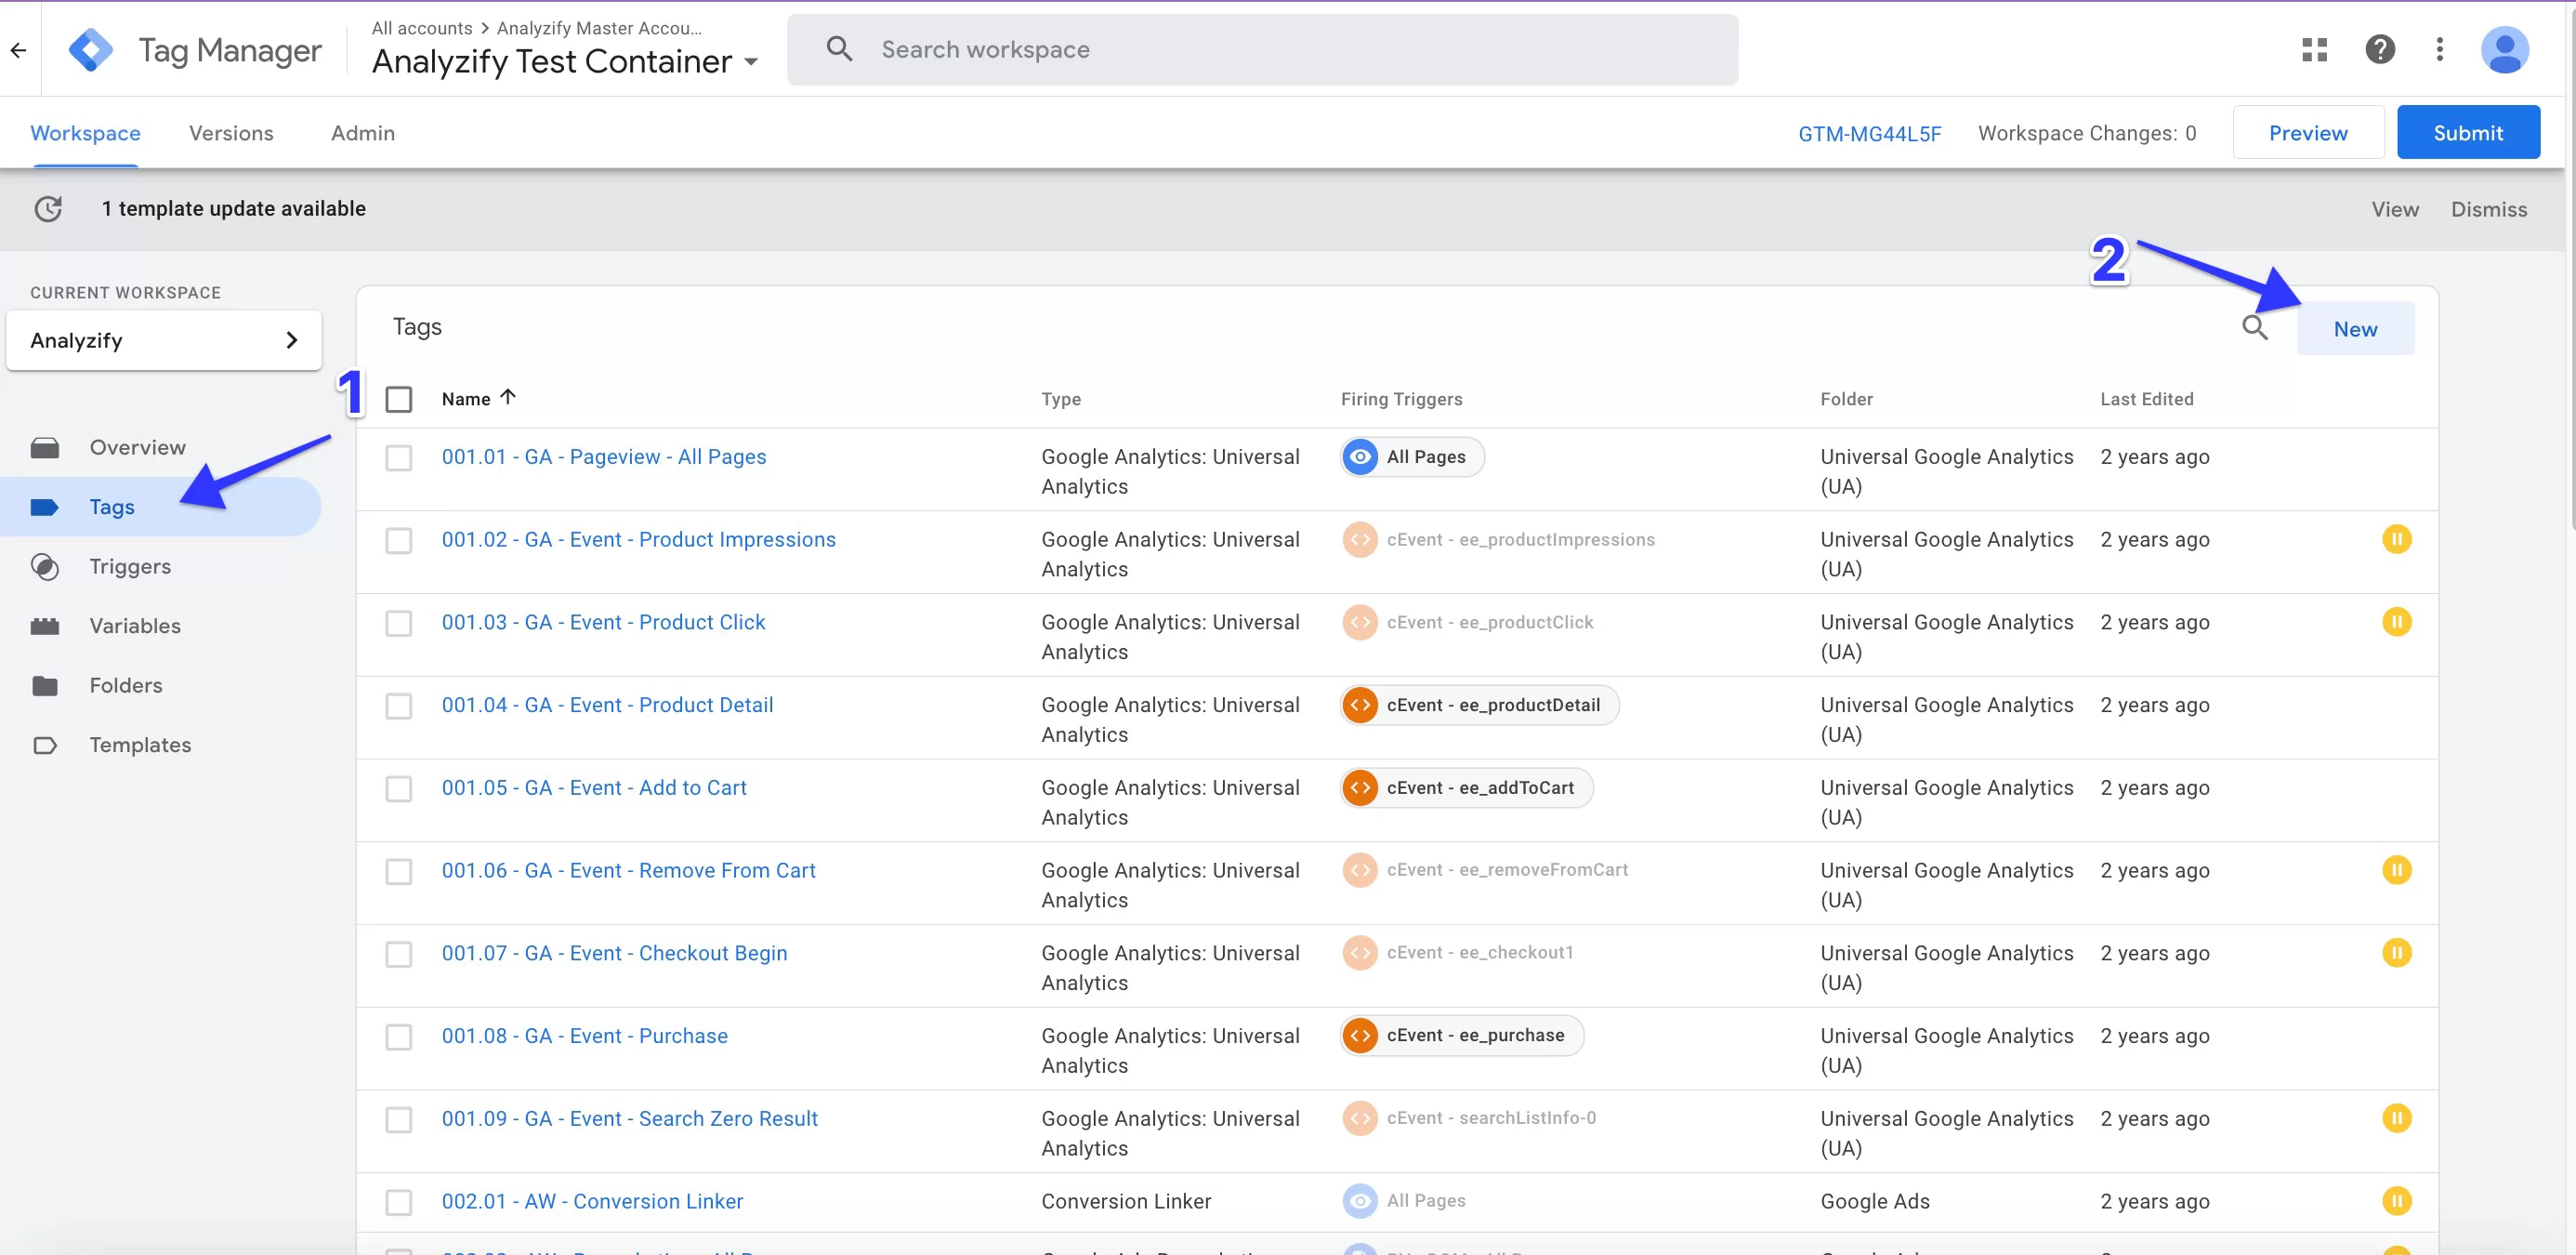This screenshot has width=2576, height=1255.
Task: Click the Preview button
Action: click(2308, 133)
